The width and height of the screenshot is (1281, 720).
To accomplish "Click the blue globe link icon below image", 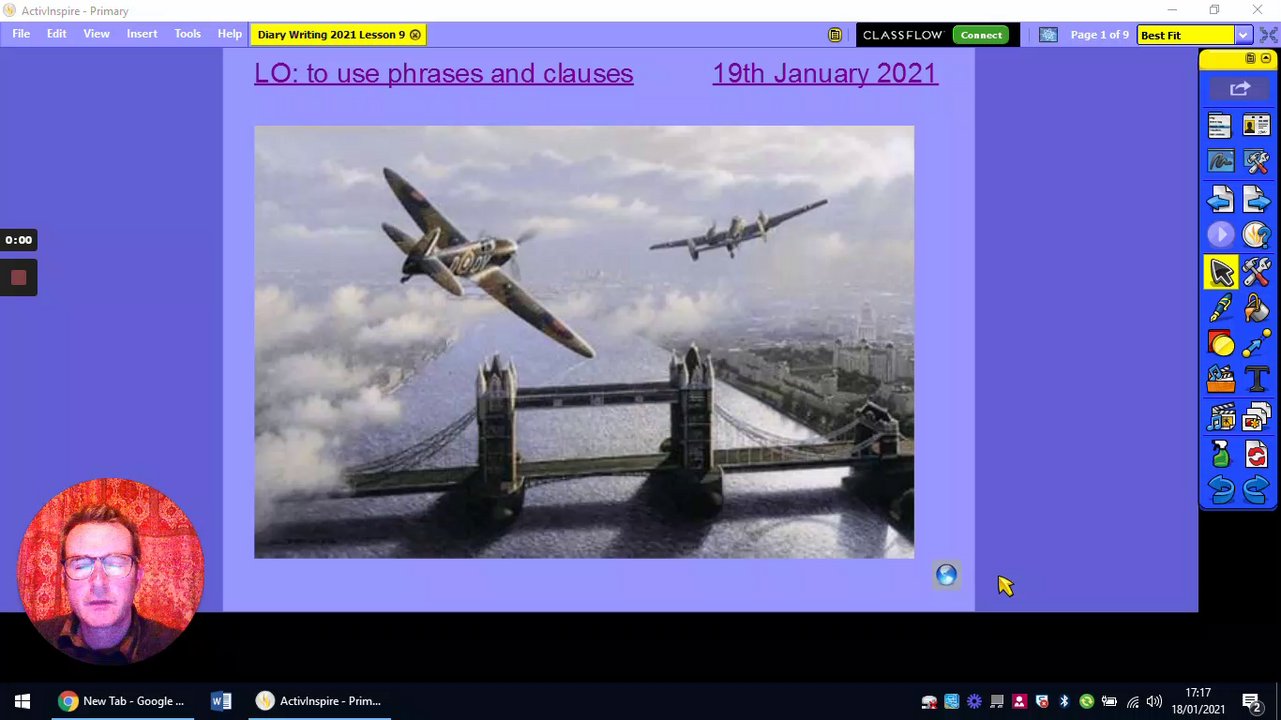I will pos(946,575).
